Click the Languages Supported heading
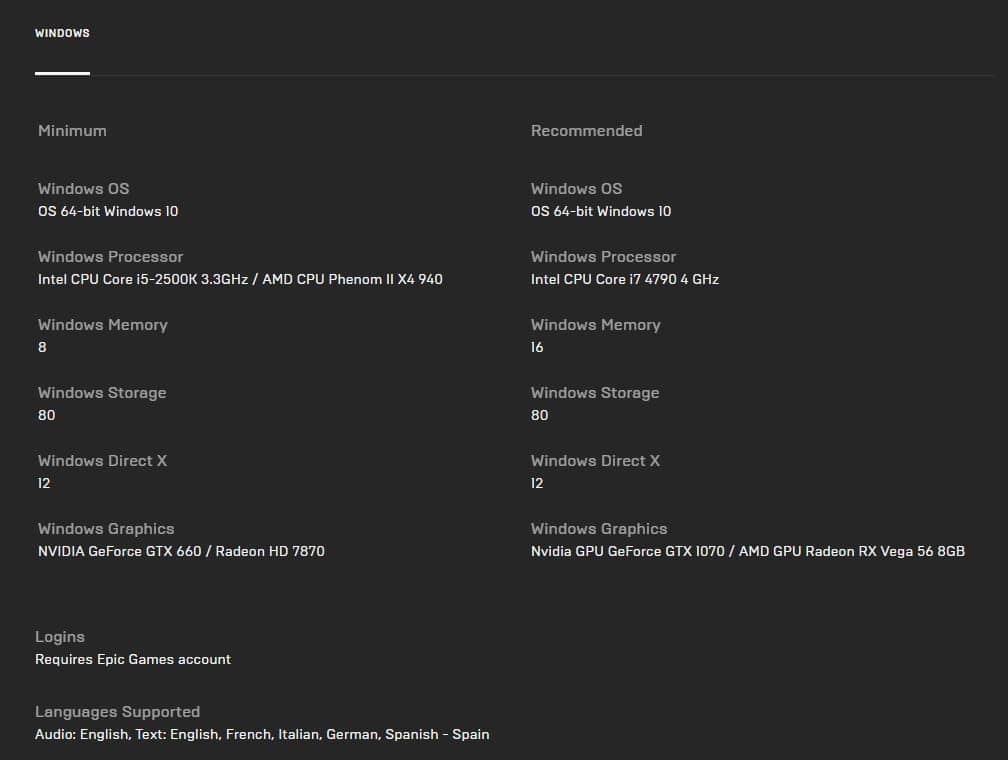 [x=117, y=712]
